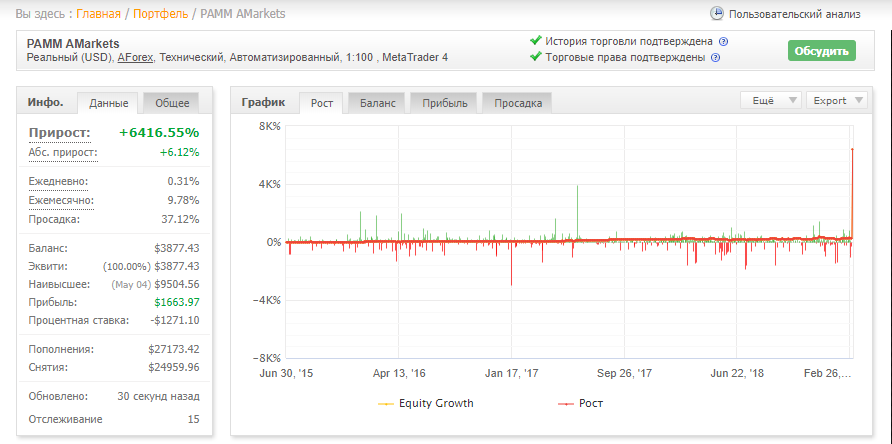Screen dimensions: 892x444
Task: Click the Абс. прирост label
Action: (63, 153)
